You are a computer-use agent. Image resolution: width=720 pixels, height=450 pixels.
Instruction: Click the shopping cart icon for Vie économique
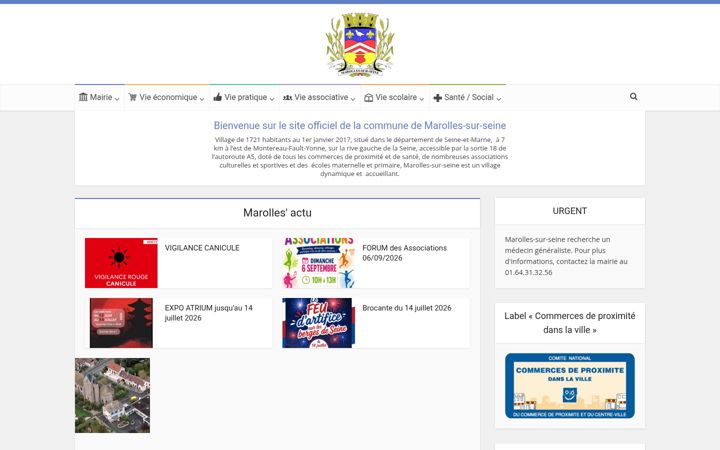pos(133,97)
